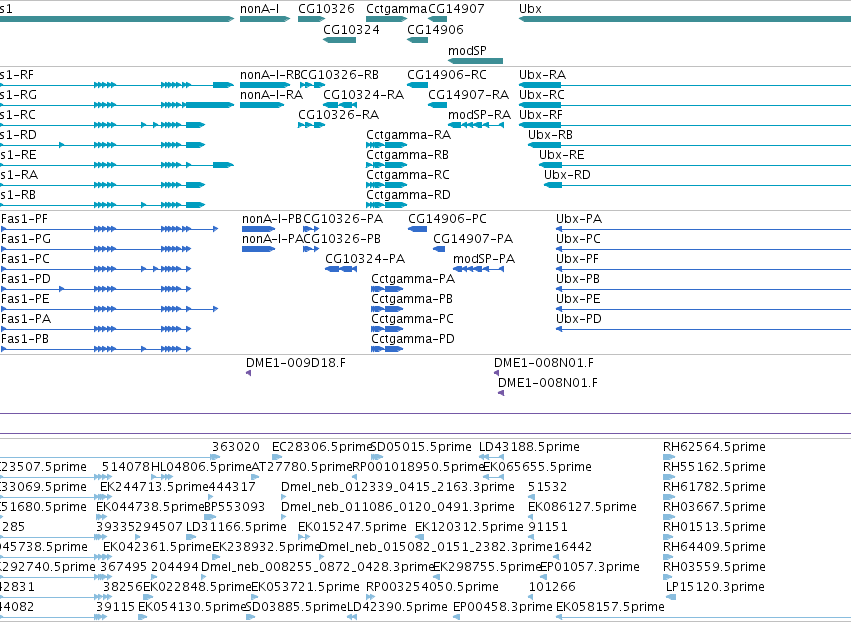Select the Fas1-PF protein label

pos(24,219)
